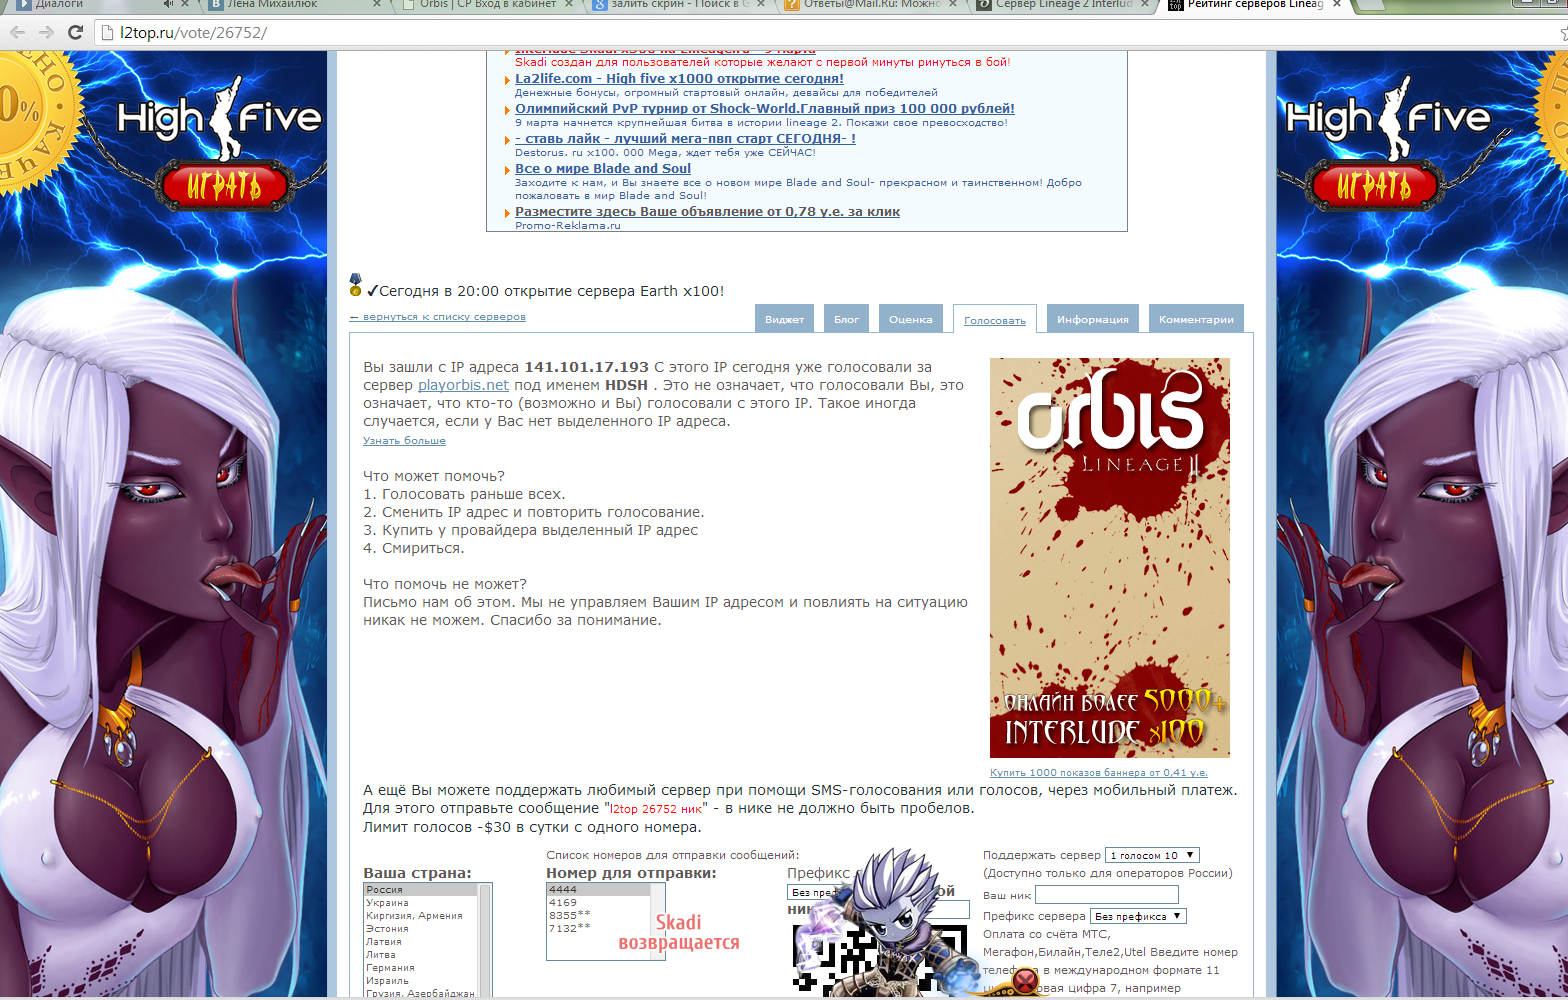Click the page icon left of the URL
Viewport: 1568px width, 1000px height.
tap(108, 32)
